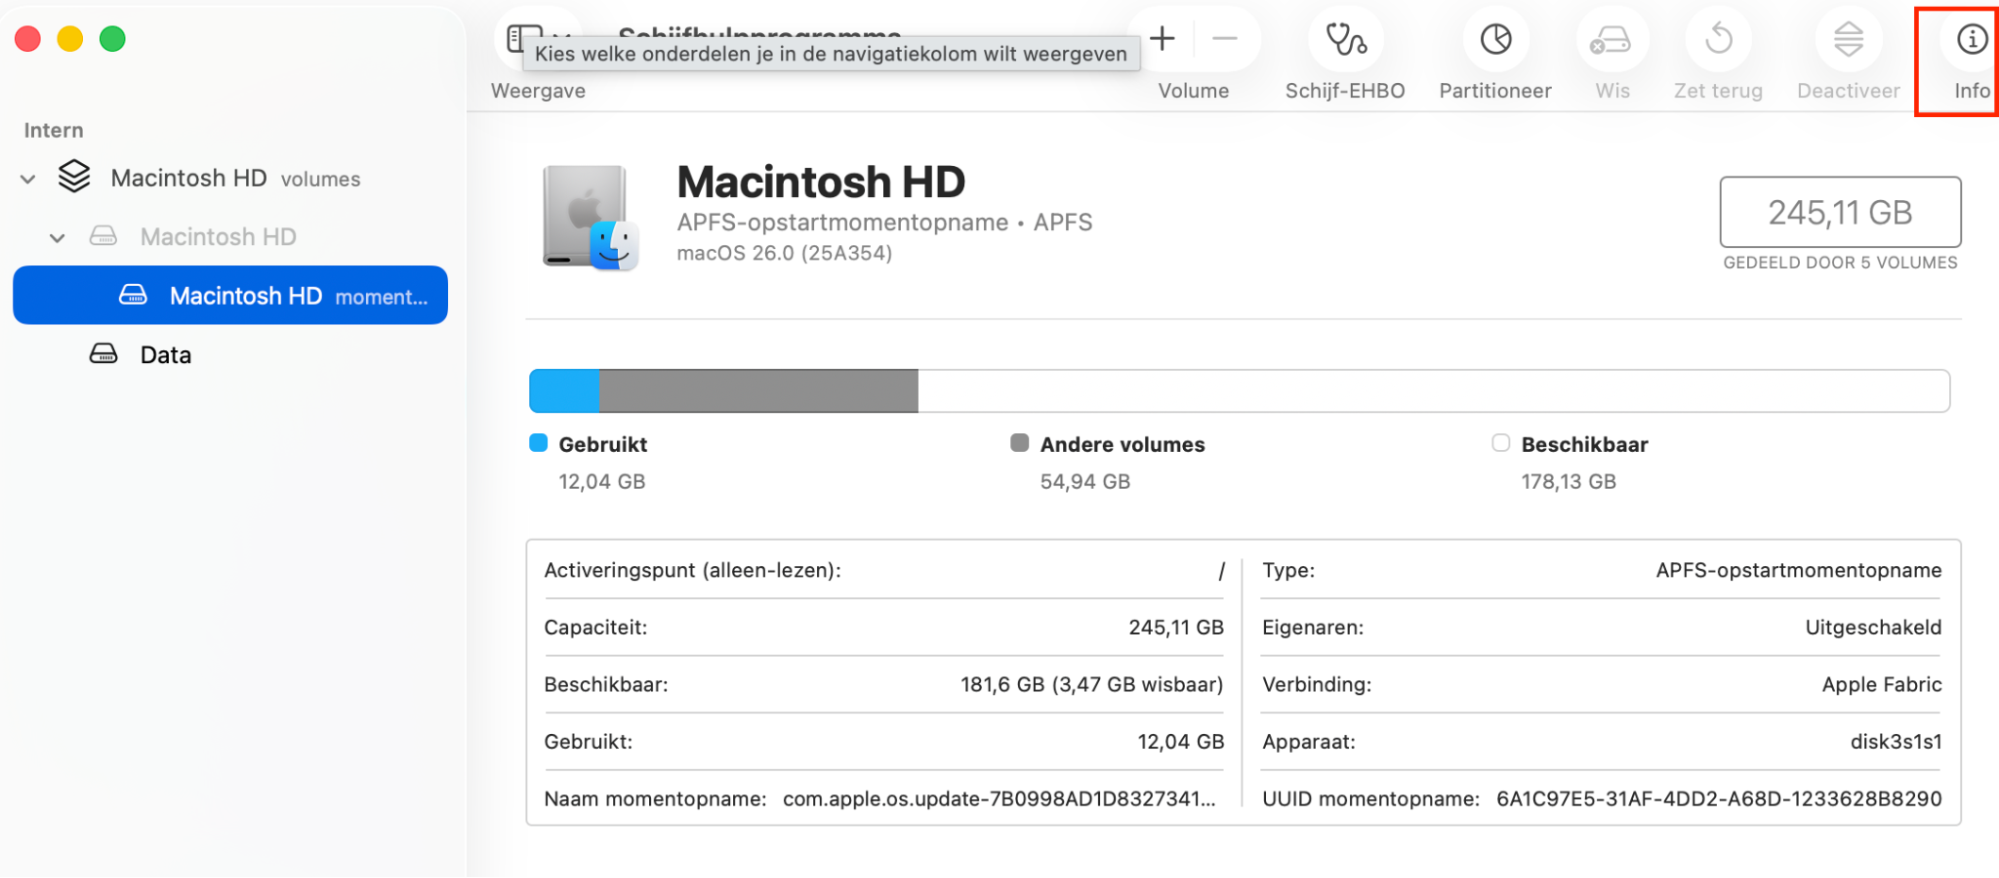The height and width of the screenshot is (878, 1999).
Task: Click the Capaciteit 245,11 GB row
Action: [x=884, y=627]
